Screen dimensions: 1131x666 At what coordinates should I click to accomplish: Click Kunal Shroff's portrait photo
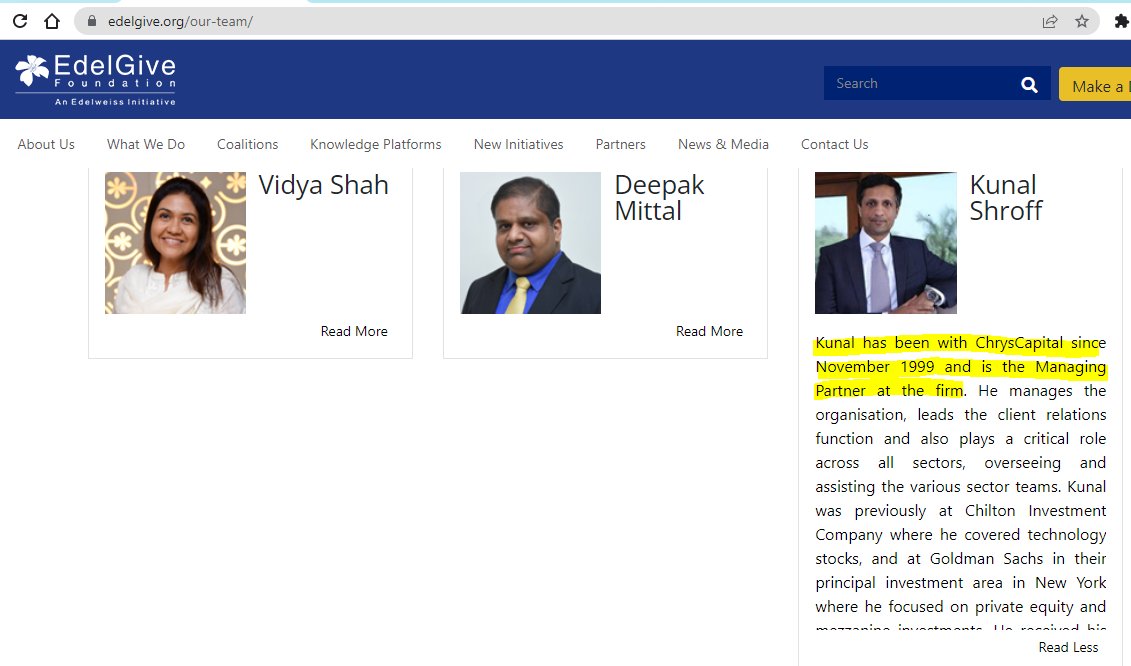[x=886, y=242]
